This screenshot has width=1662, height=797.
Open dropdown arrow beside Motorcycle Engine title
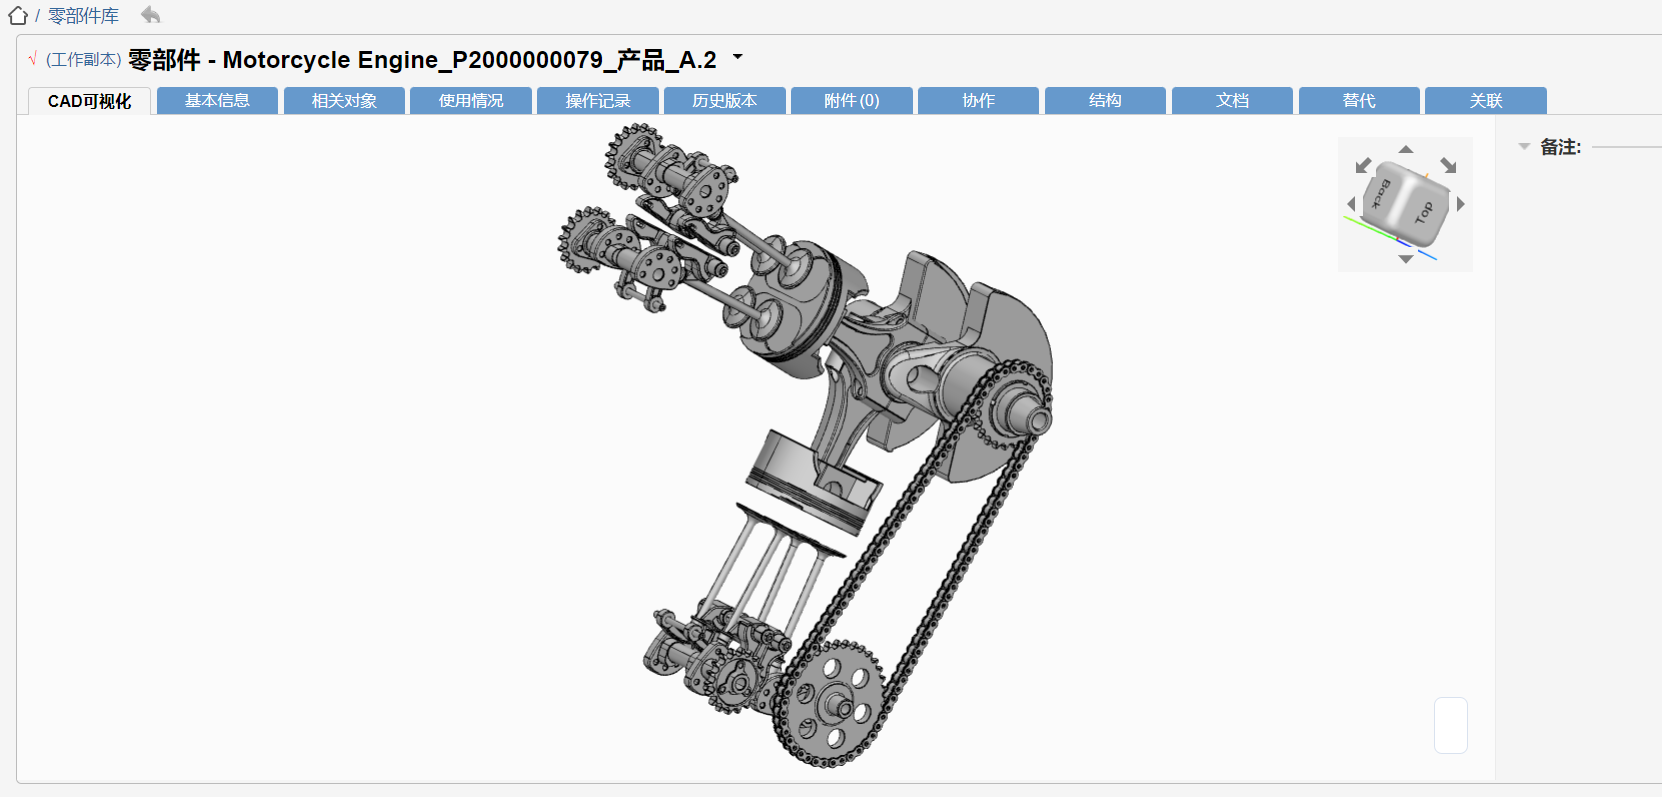[x=738, y=57]
